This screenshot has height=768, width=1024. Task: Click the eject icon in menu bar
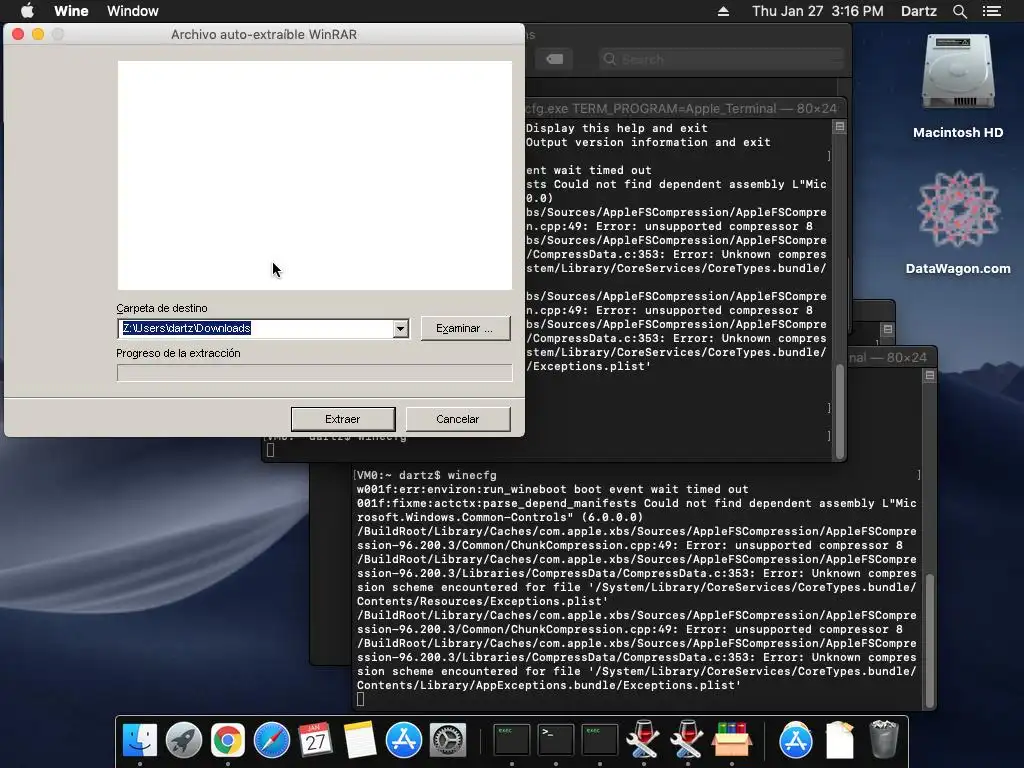point(724,11)
